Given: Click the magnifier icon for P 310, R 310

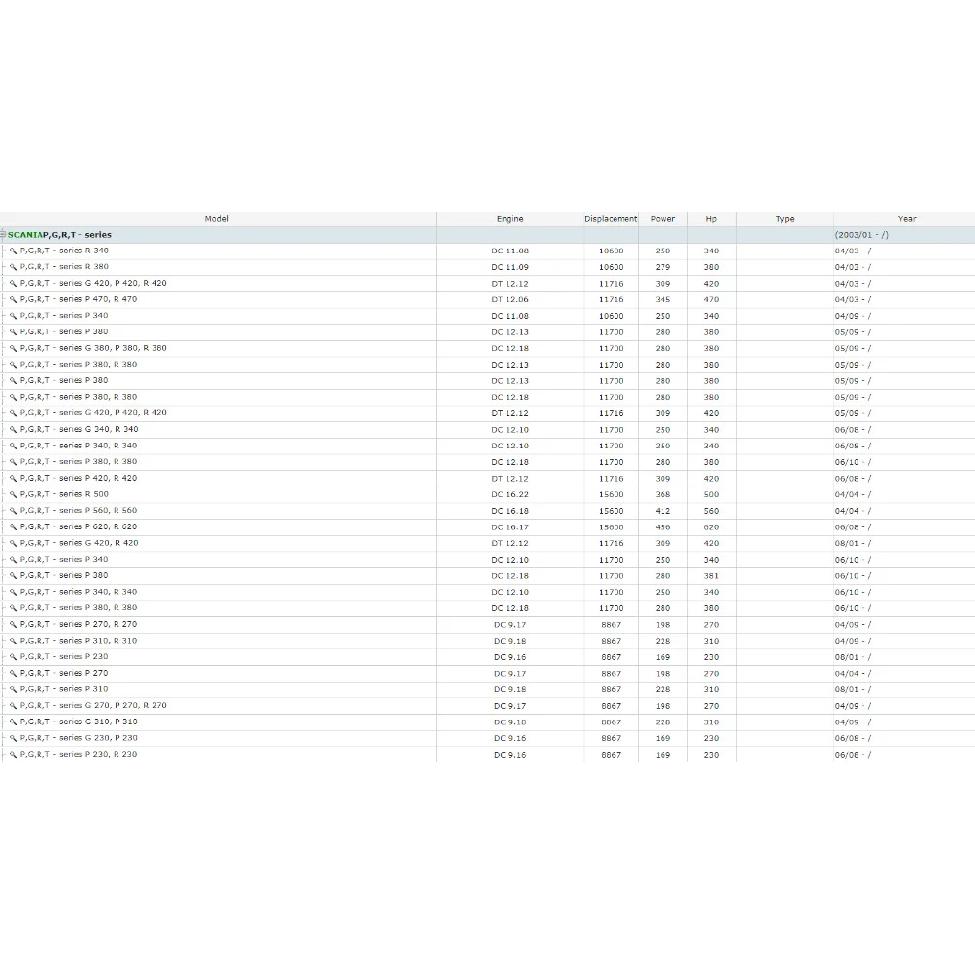Looking at the screenshot, I should click(13, 640).
